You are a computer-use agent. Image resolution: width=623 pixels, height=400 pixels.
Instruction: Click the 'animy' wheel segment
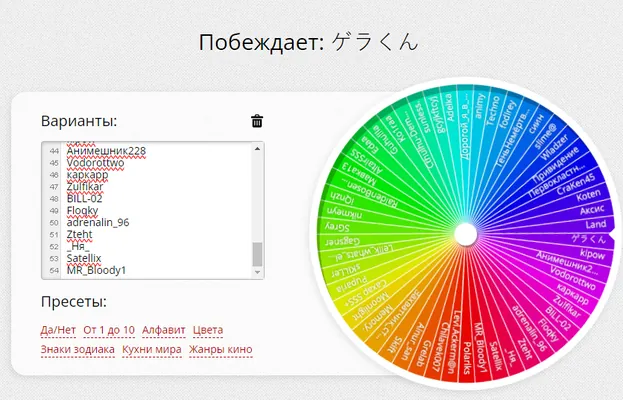479,106
